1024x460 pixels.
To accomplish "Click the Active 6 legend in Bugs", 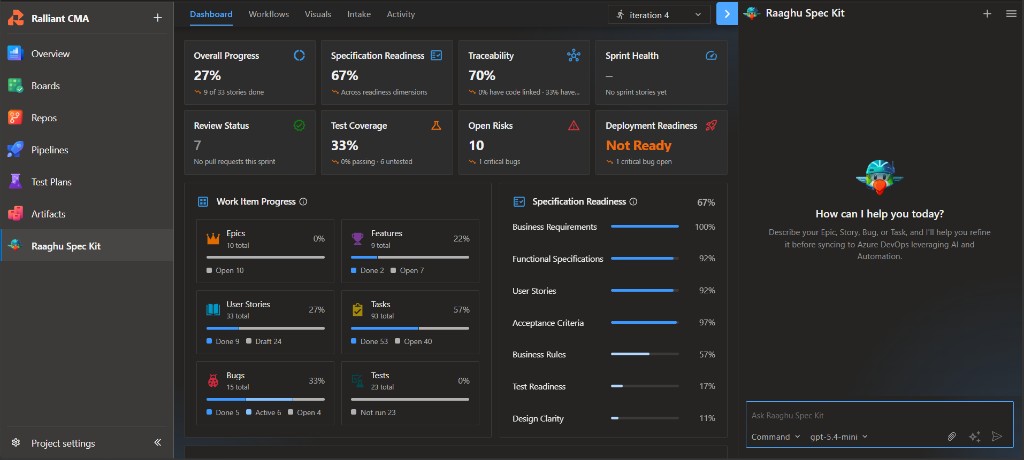I will pyautogui.click(x=264, y=412).
